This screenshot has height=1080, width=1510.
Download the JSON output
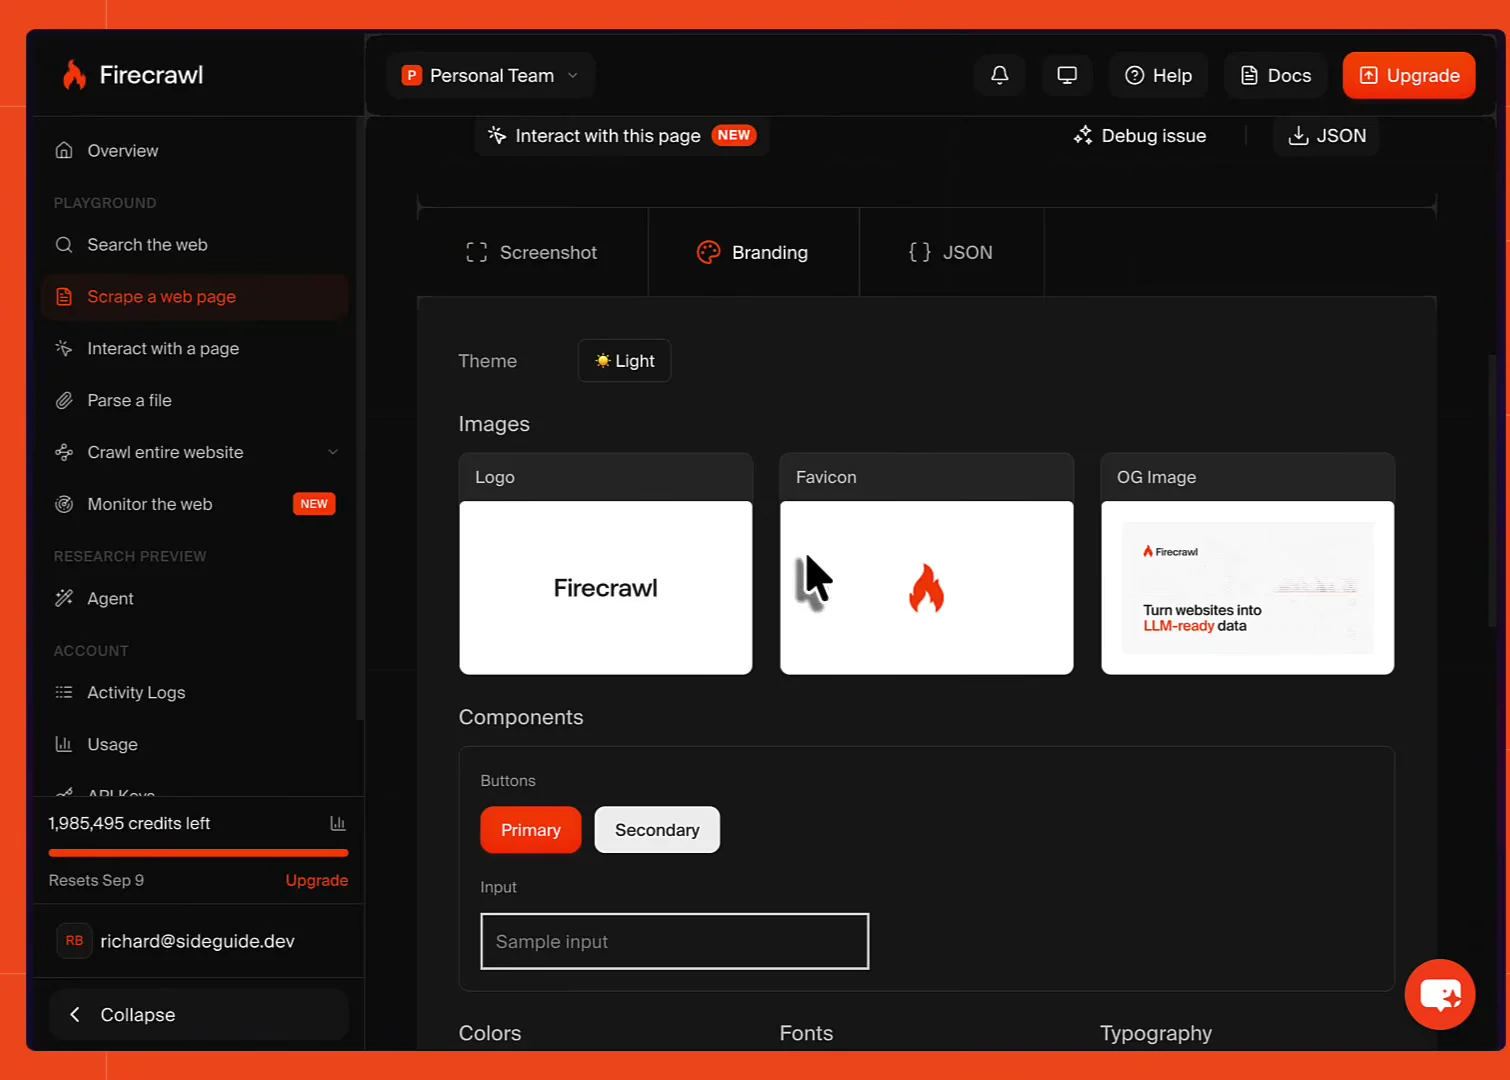point(1326,136)
